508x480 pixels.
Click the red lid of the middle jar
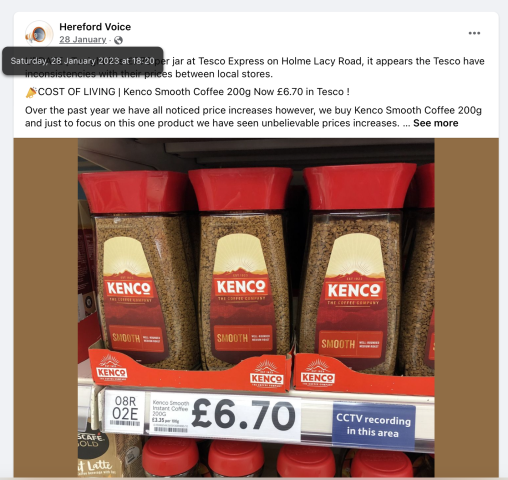(241, 189)
